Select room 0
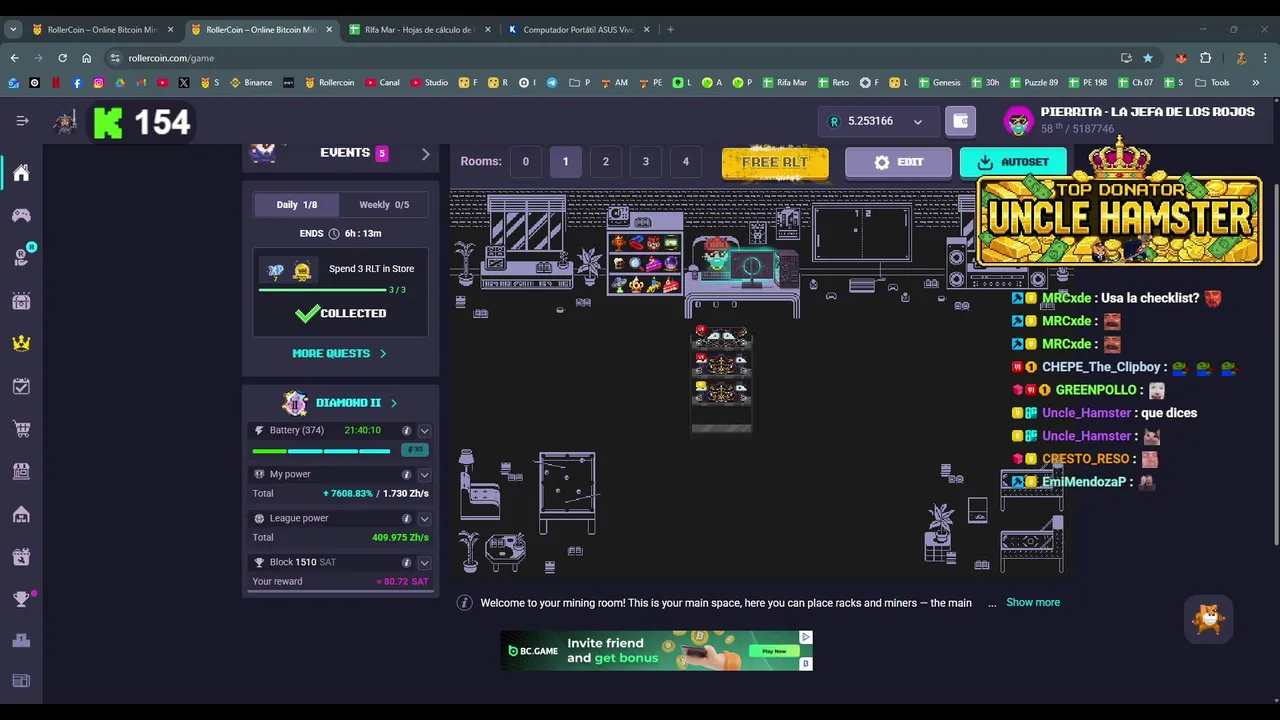The width and height of the screenshot is (1280, 720). point(525,162)
